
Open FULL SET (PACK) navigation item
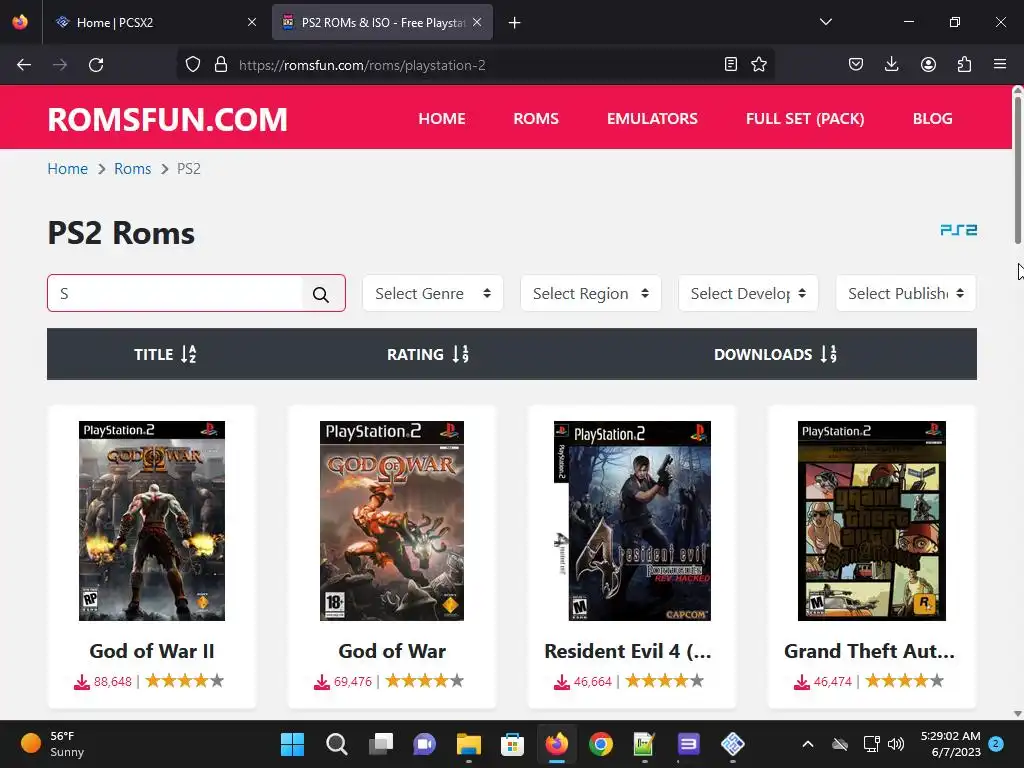tap(805, 118)
